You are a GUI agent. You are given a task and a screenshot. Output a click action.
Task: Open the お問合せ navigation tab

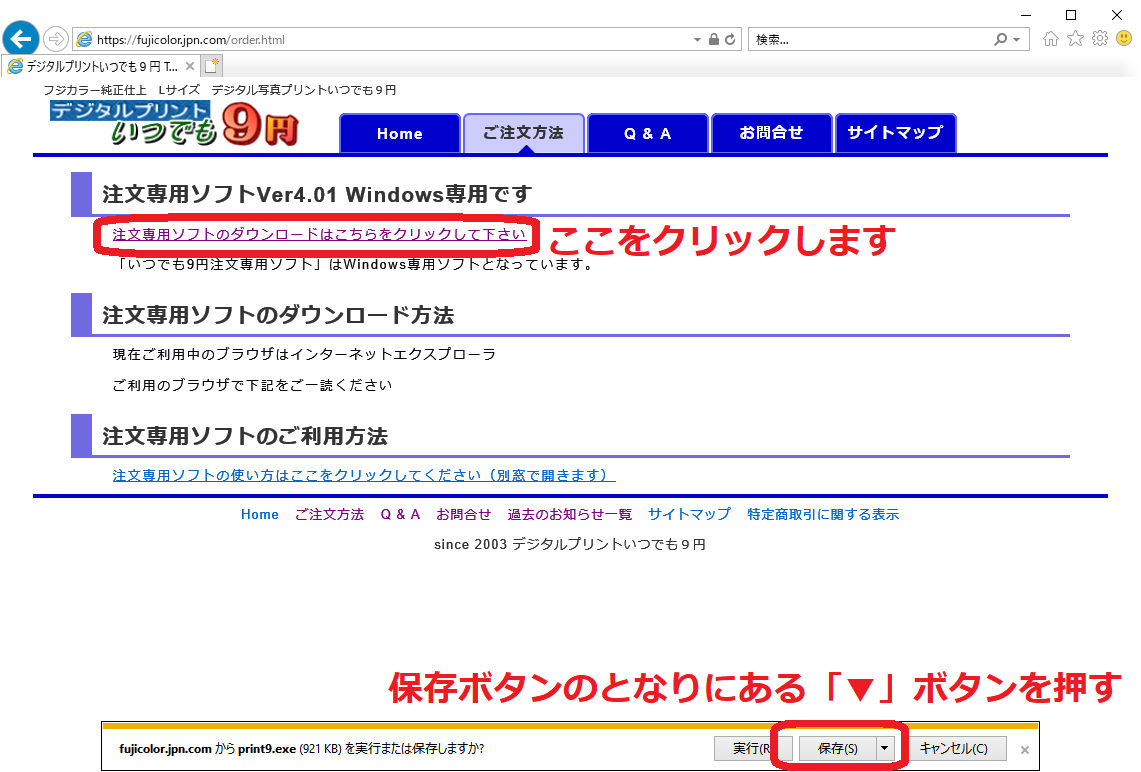click(771, 133)
